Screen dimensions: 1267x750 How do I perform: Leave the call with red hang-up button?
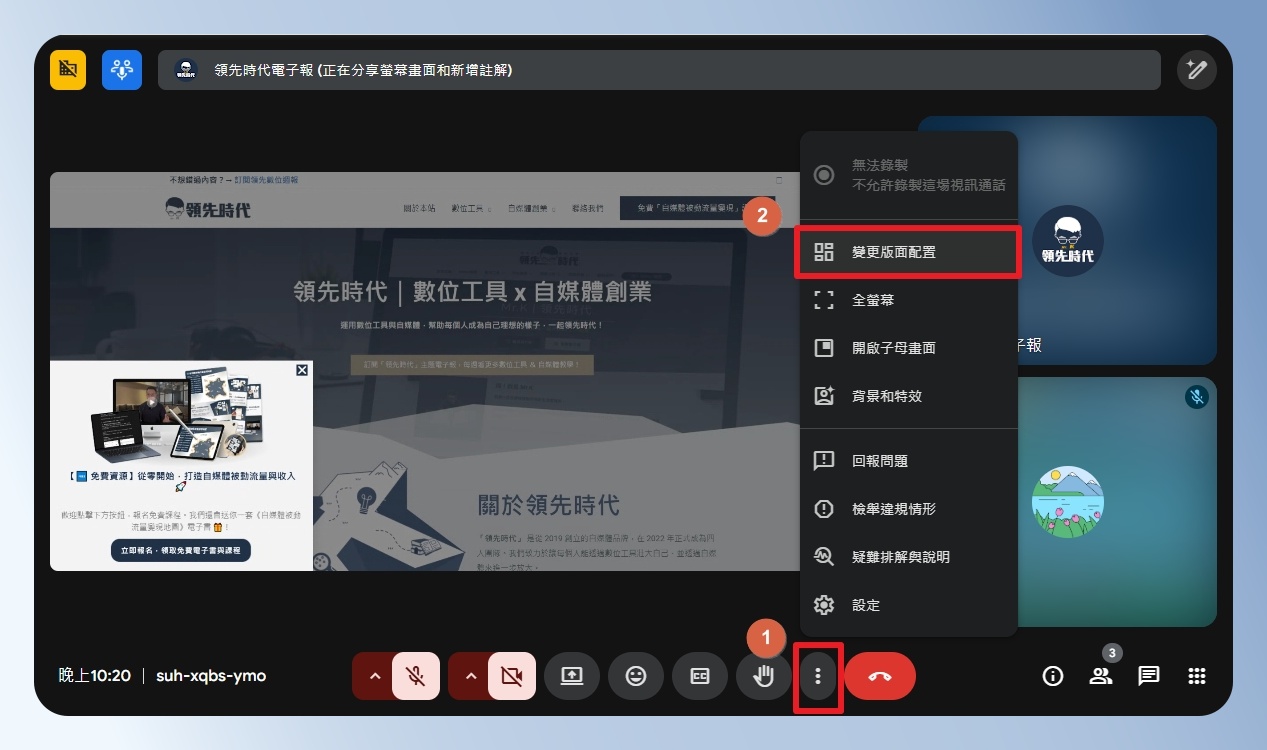[880, 676]
